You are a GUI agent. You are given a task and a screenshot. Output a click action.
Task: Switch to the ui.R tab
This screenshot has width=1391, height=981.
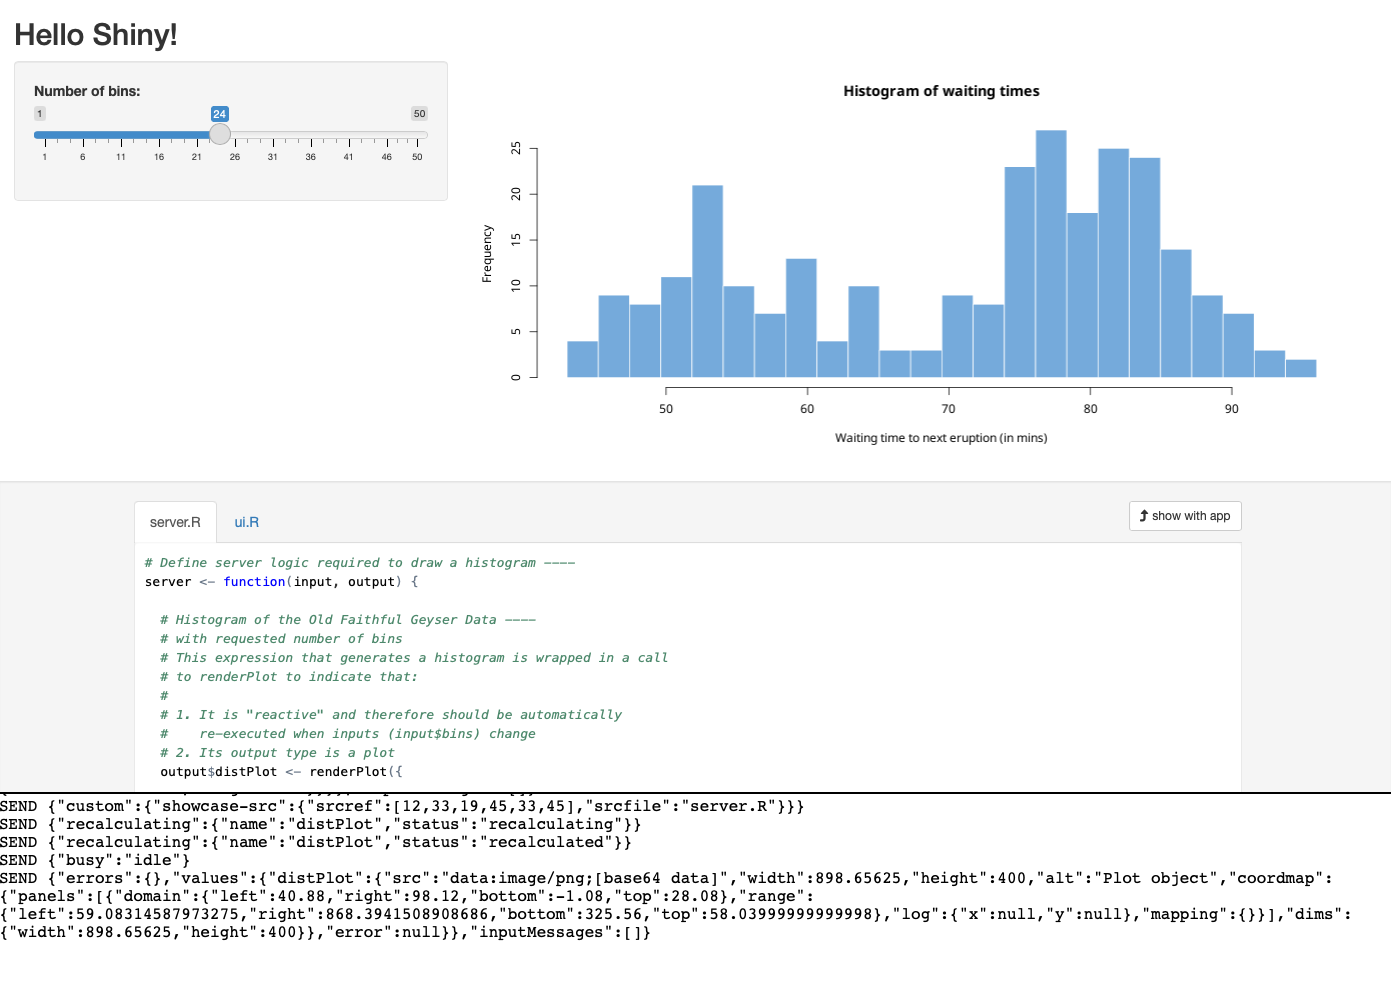[x=246, y=522]
